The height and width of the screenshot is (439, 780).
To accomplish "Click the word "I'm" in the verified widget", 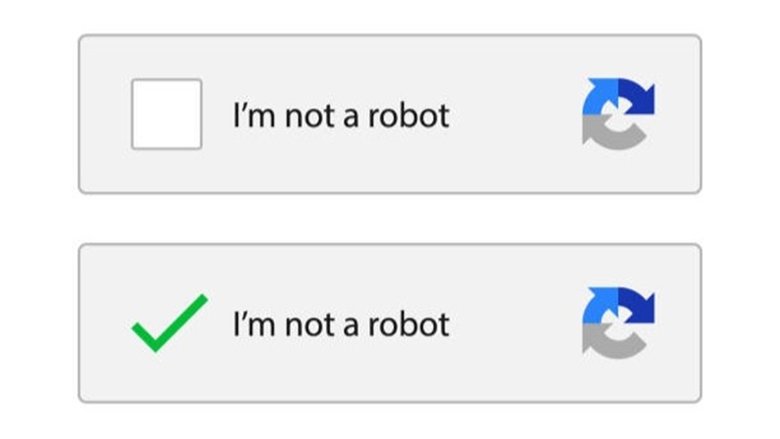I will click(254, 324).
